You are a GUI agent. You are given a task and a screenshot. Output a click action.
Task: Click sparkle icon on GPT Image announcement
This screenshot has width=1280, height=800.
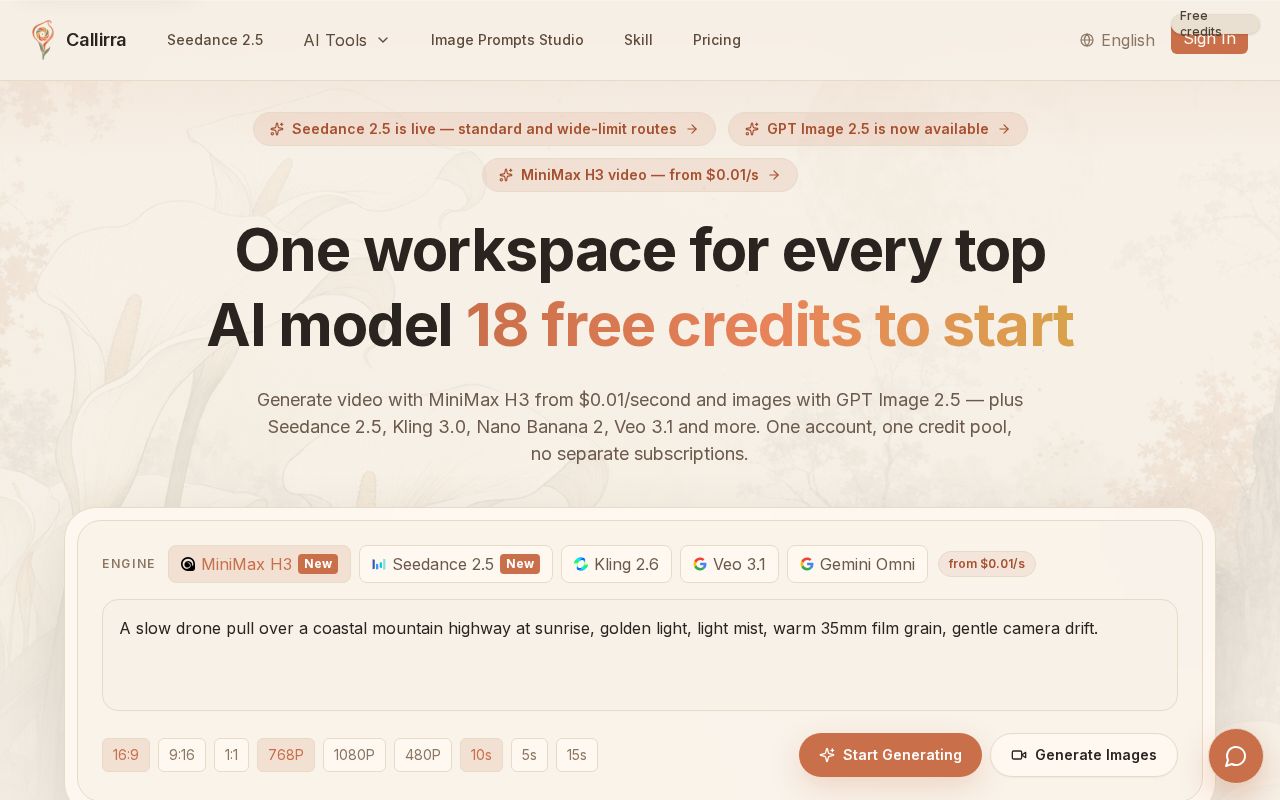point(752,129)
